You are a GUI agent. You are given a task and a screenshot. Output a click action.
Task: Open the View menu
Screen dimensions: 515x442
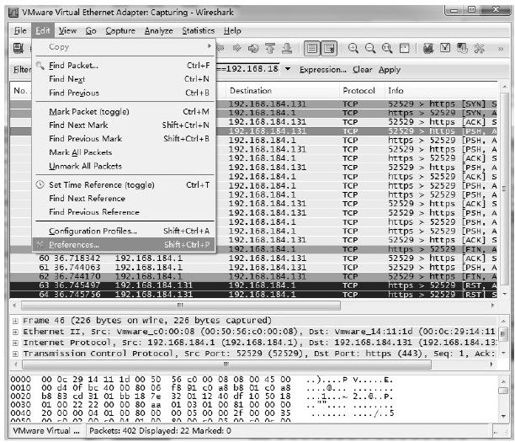click(68, 31)
